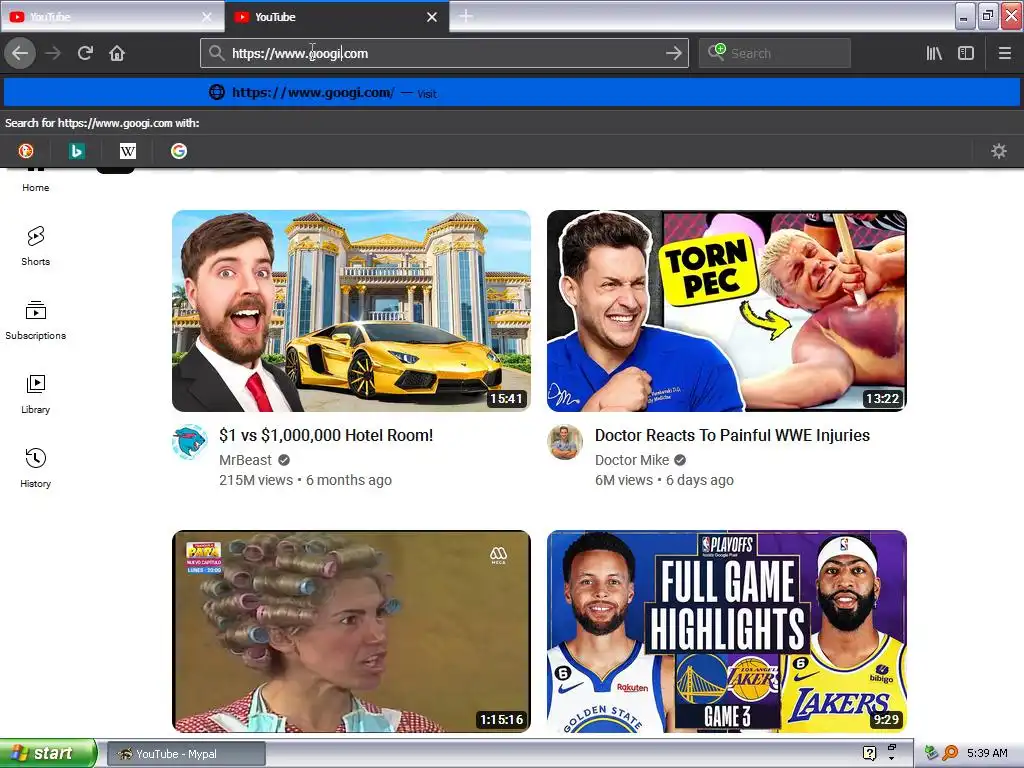
Task: Search with the Wikipedia engine icon
Action: pos(127,151)
